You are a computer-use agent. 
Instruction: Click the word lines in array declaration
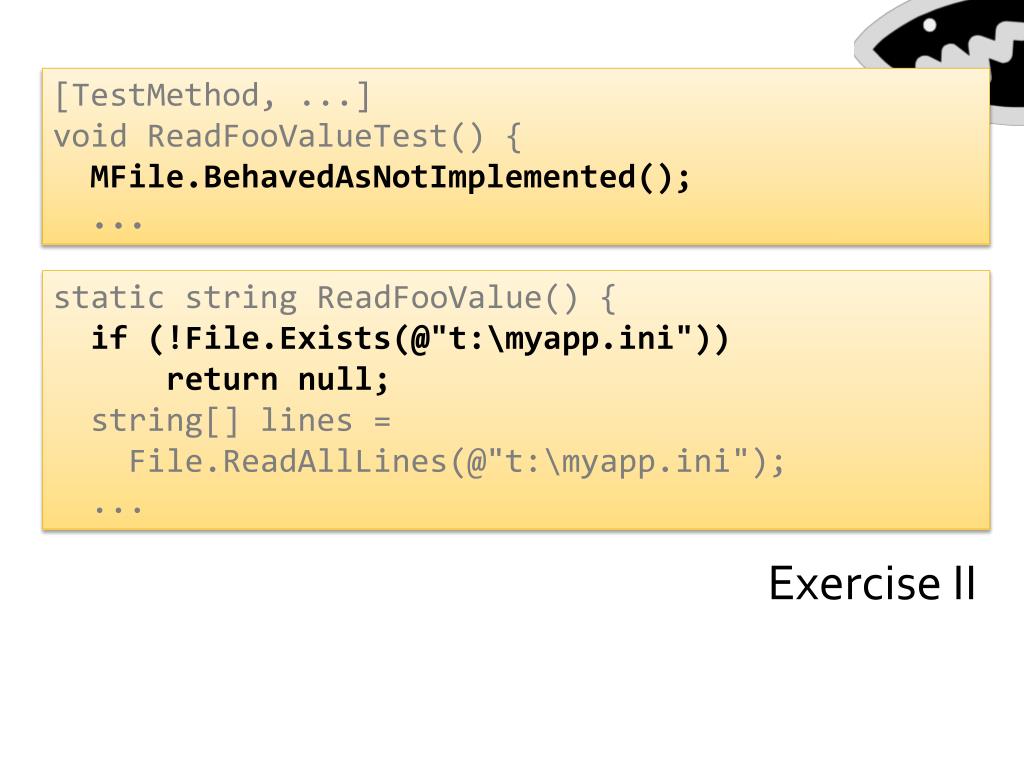(306, 420)
